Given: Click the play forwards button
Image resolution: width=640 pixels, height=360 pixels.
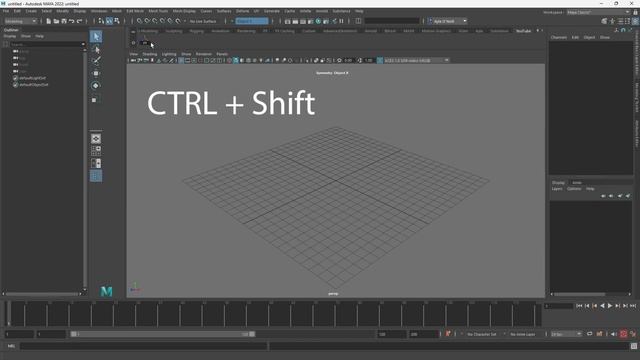Looking at the screenshot, I should 610,306.
